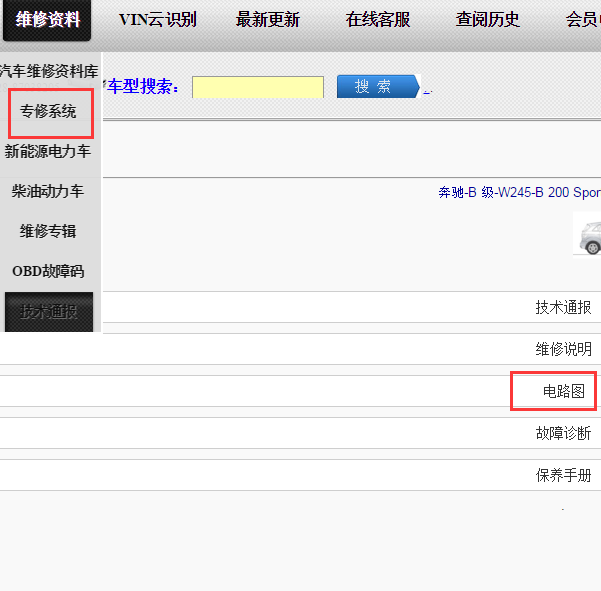This screenshot has height=591, width=601.
Task: Open 维修专辑 section
Action: tap(48, 231)
